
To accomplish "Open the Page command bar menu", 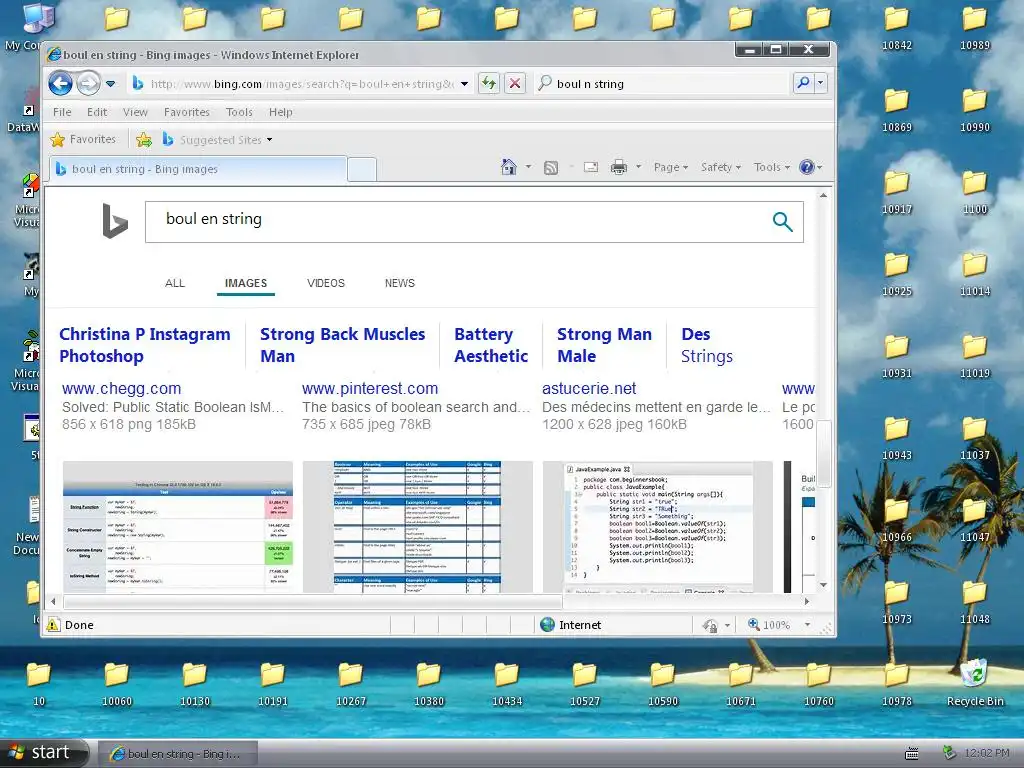I will 671,167.
